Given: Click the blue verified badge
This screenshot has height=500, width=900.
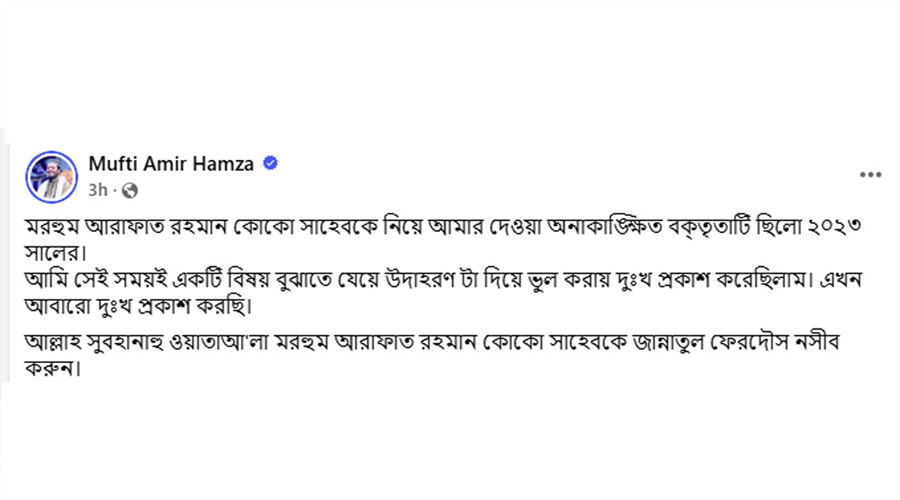Looking at the screenshot, I should (x=270, y=164).
